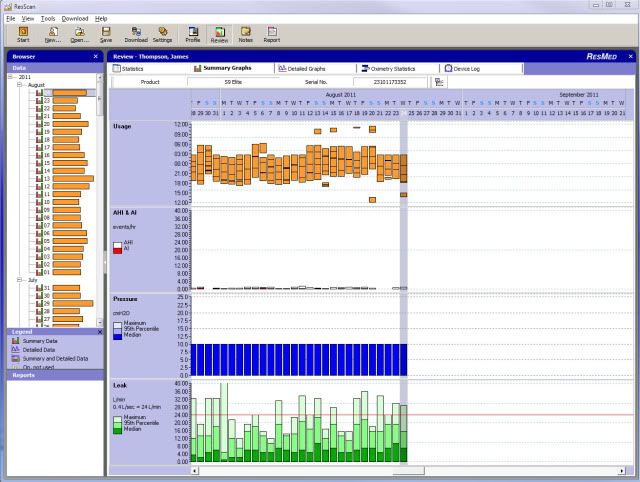
Task: Select August 05 usage bar in tree
Action: (70, 241)
